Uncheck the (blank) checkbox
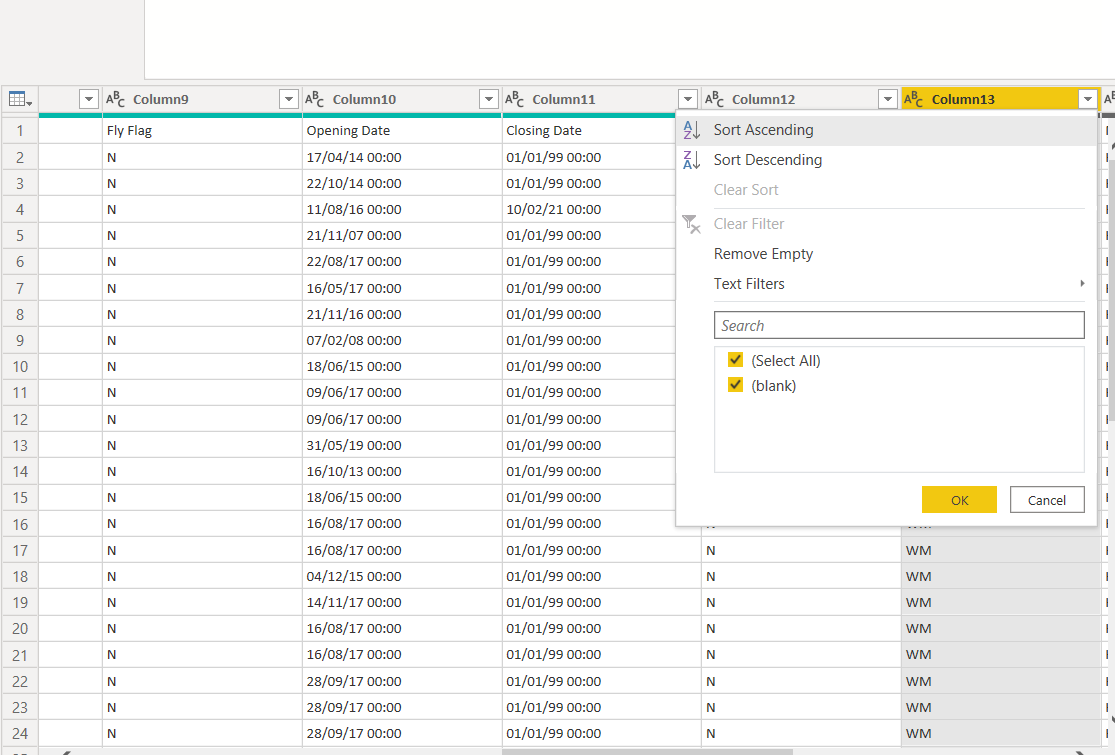Screen dimensions: 1115x755 click(735, 385)
